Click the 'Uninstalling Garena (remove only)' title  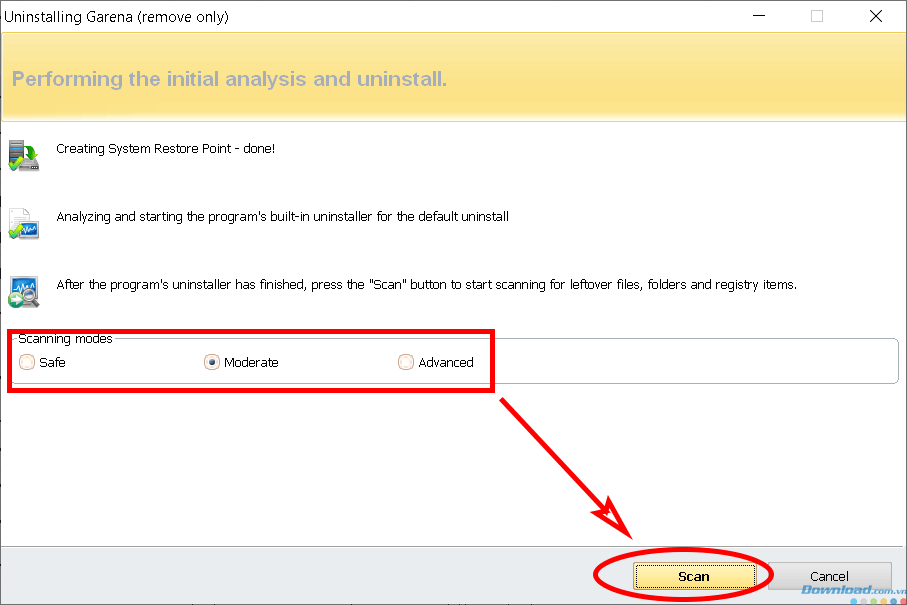tap(116, 17)
